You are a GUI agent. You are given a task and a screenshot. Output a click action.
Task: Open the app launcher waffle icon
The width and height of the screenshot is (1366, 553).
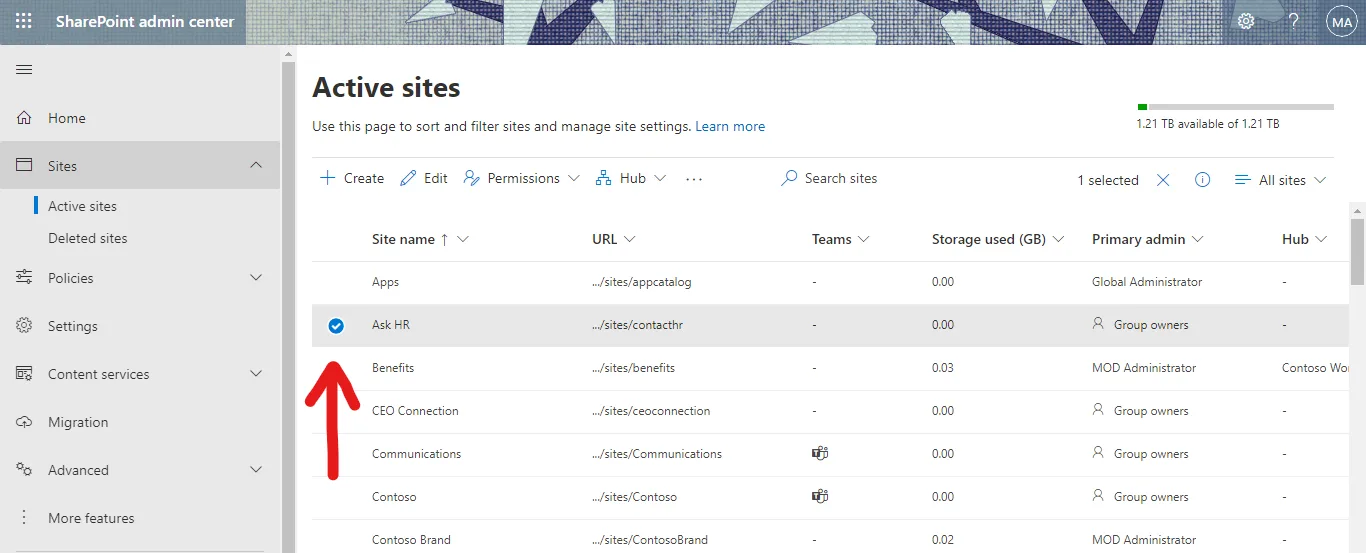pos(23,21)
